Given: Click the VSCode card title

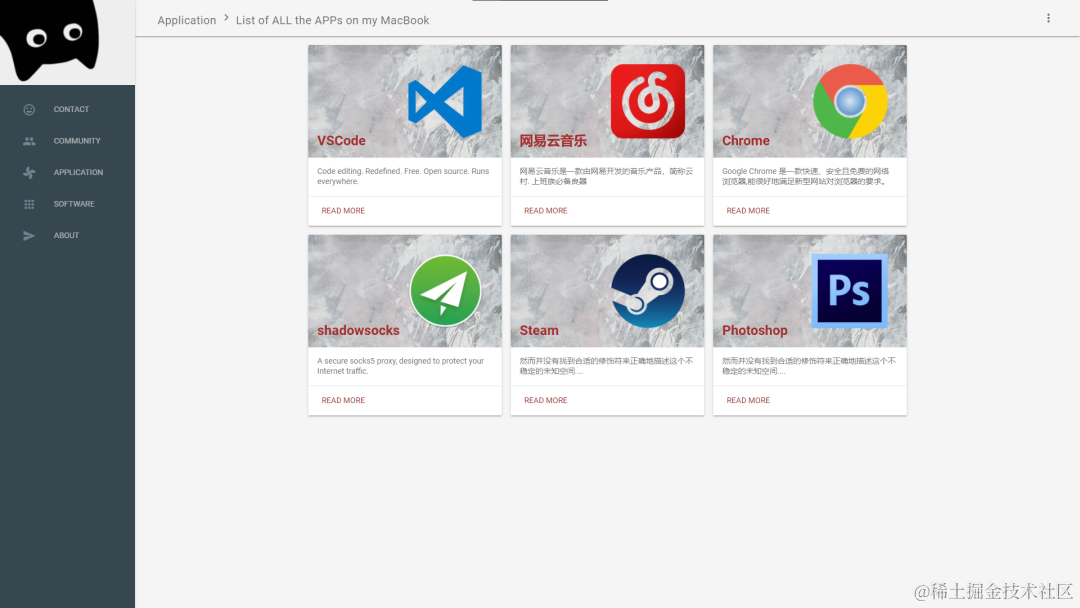Looking at the screenshot, I should [341, 140].
